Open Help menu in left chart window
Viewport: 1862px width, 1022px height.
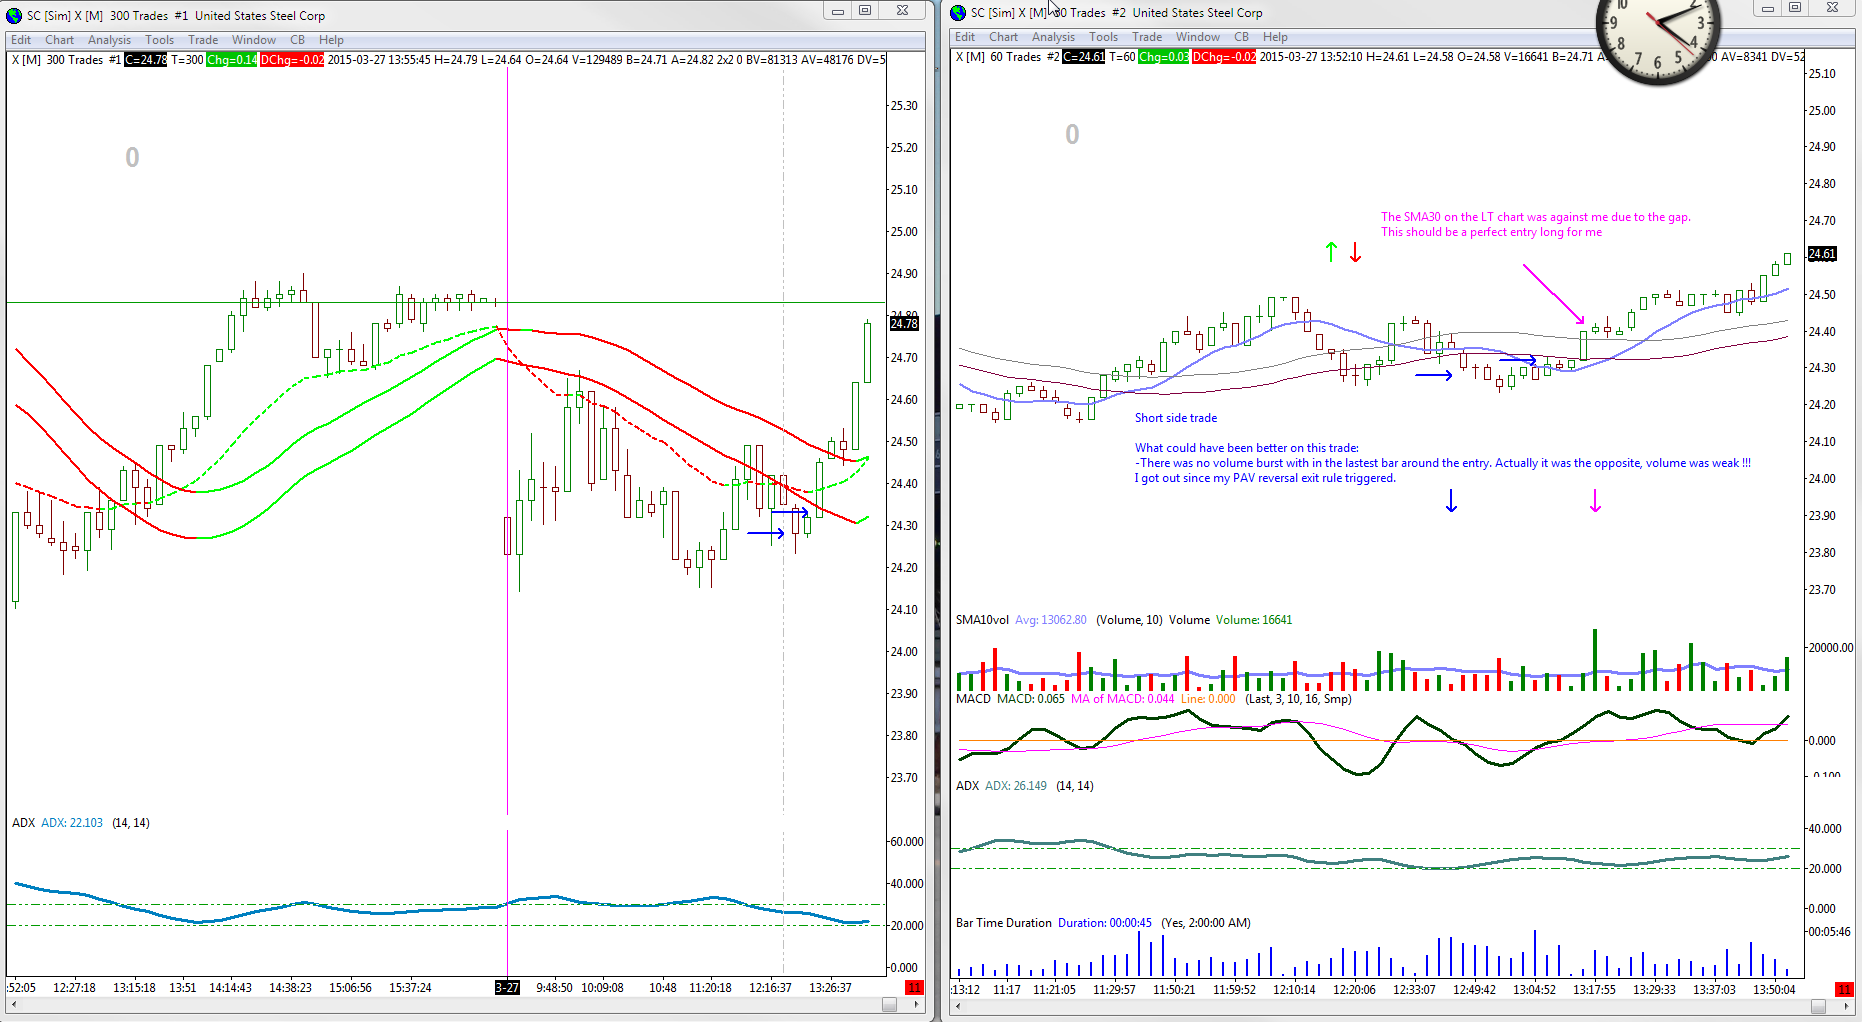coord(331,40)
